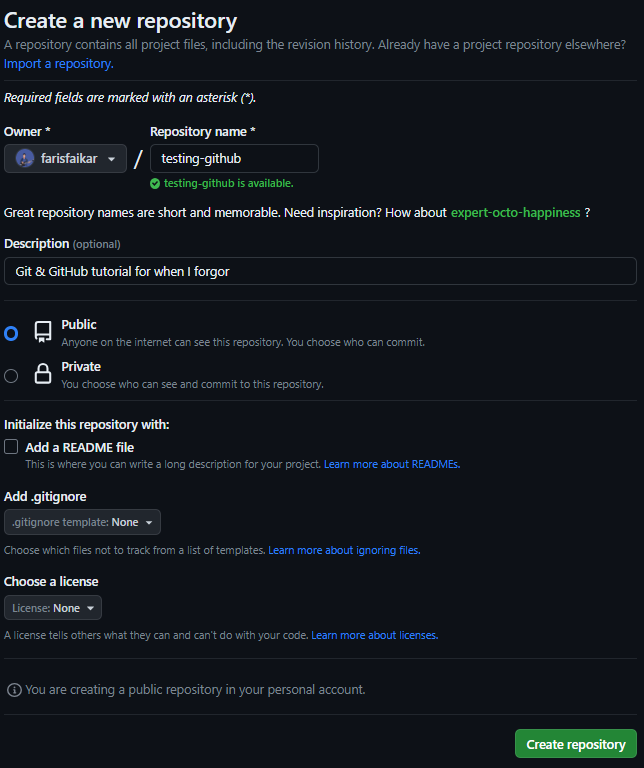
Task: Click the public repository book icon
Action: [x=43, y=332]
